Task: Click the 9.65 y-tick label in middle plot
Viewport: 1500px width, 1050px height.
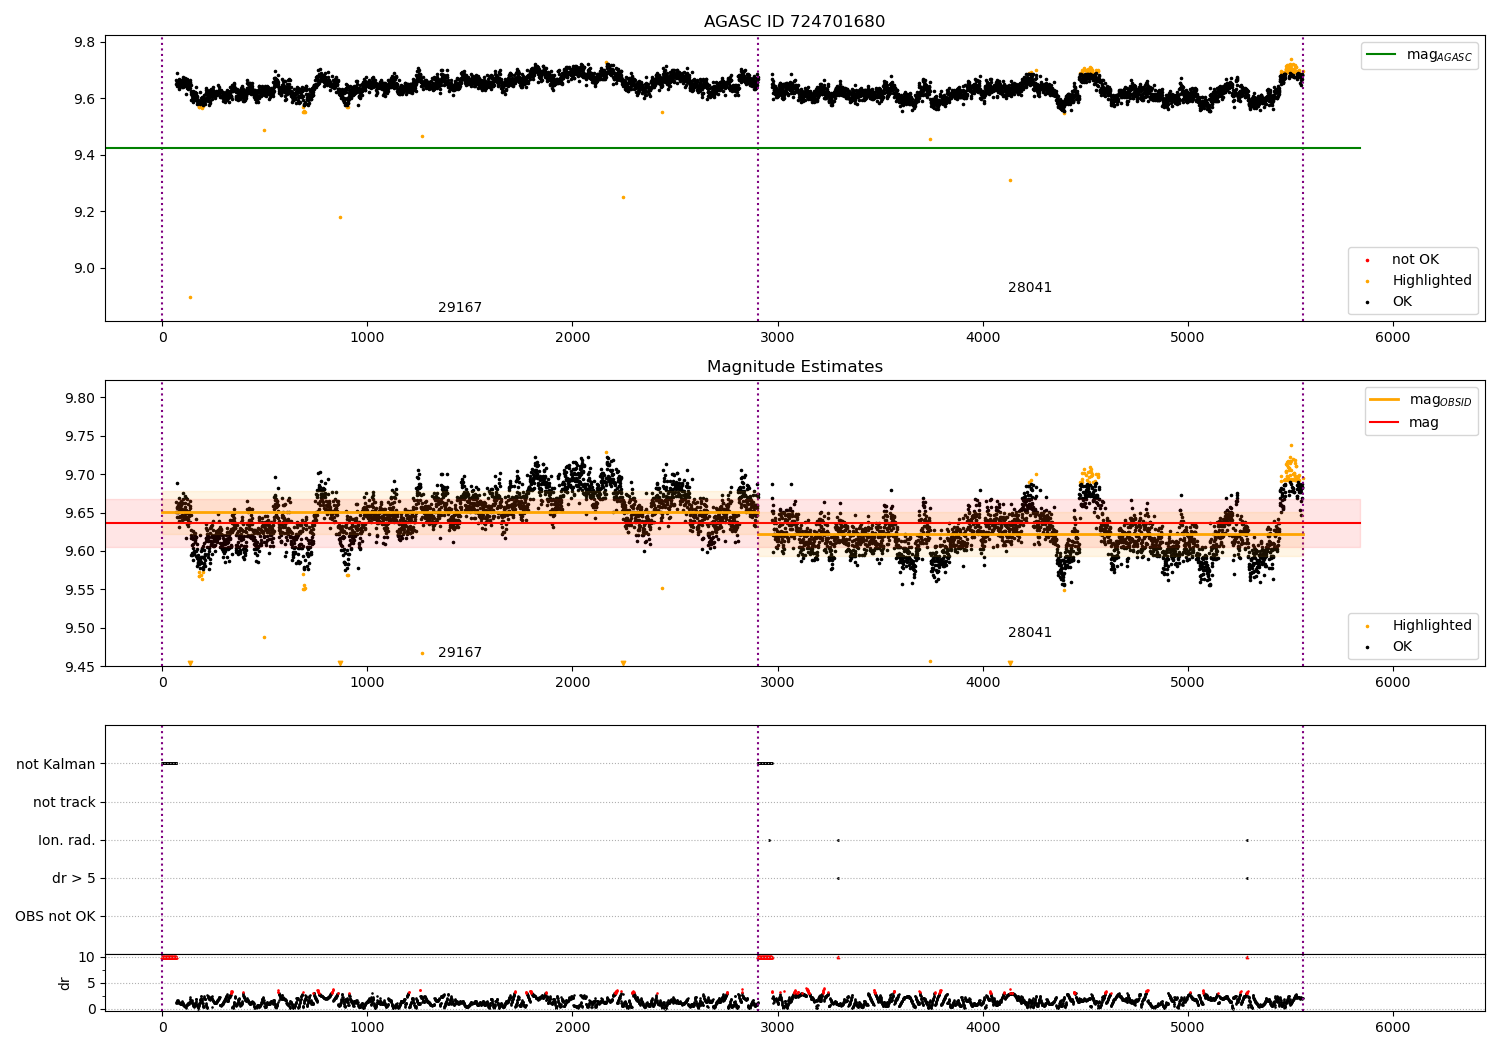Action: coord(81,514)
